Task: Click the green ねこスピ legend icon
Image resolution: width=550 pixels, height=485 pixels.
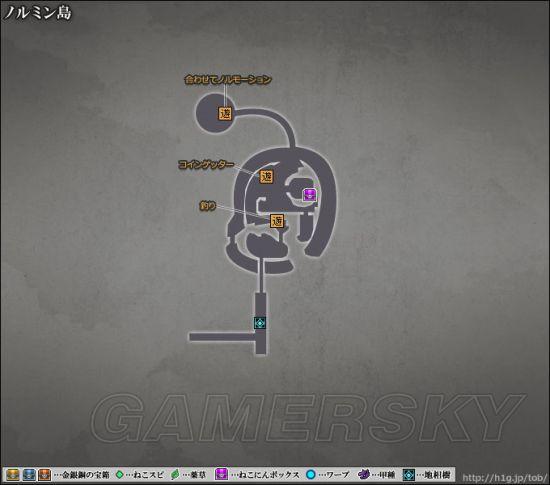Action: coord(120,475)
